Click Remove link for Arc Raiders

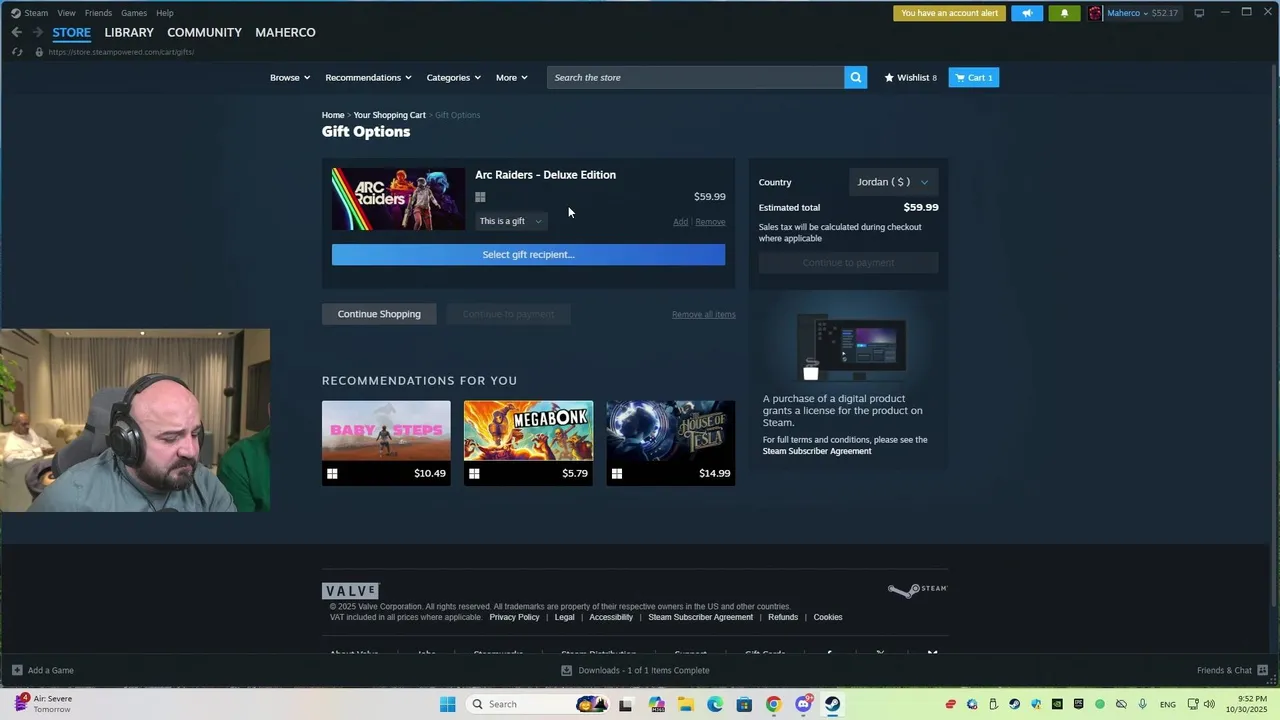710,222
